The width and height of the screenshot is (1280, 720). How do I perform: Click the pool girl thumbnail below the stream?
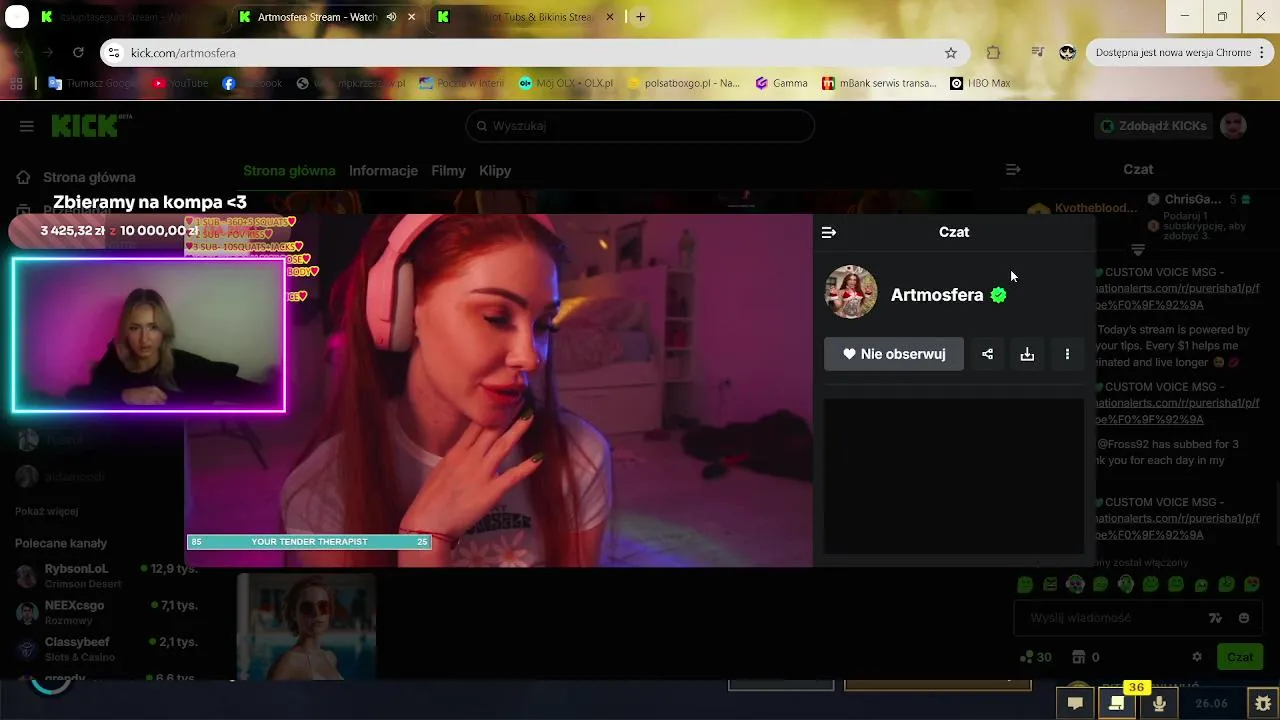click(306, 626)
